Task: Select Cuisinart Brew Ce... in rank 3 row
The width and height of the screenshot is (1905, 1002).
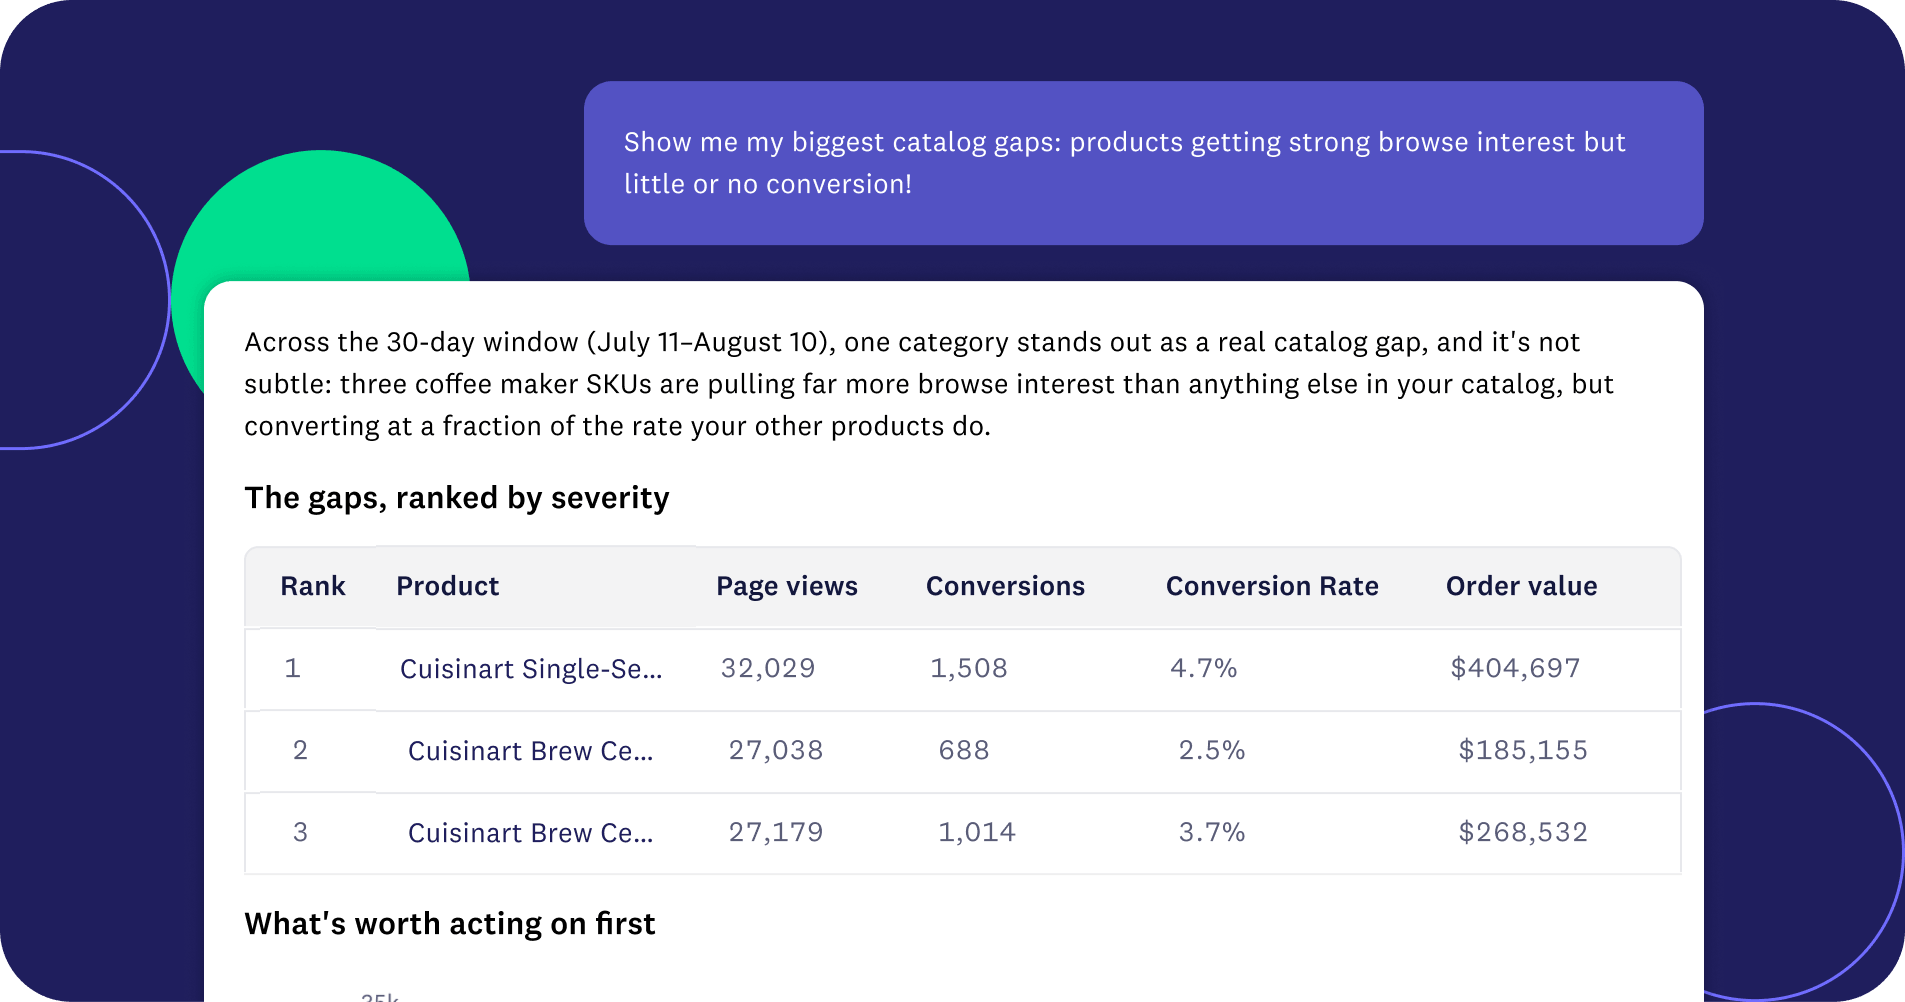Action: coord(530,833)
